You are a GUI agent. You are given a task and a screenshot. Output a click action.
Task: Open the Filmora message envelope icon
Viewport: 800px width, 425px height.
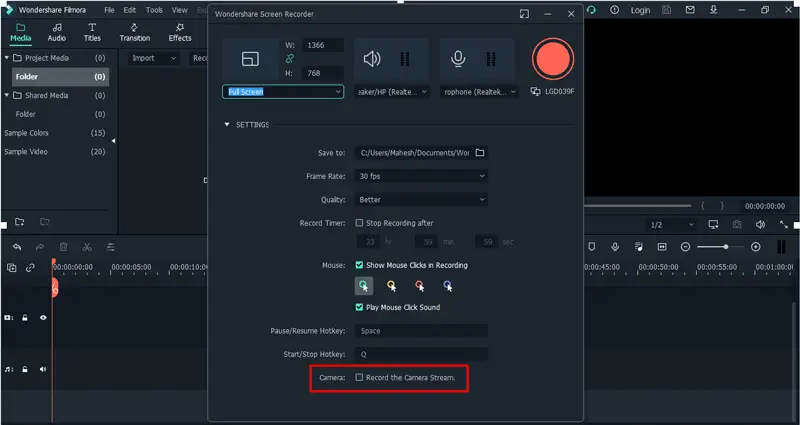pos(690,10)
